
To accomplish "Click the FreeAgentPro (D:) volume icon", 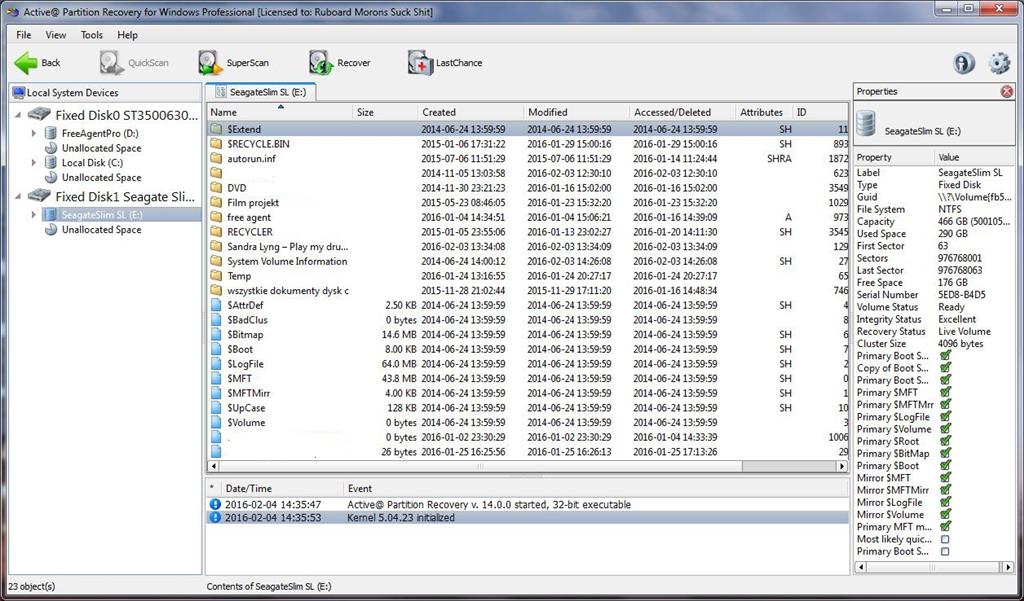I will 50,133.
